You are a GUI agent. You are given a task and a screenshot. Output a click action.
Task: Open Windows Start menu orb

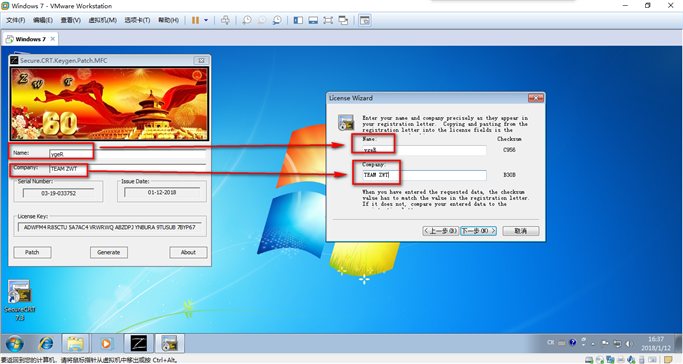click(15, 344)
